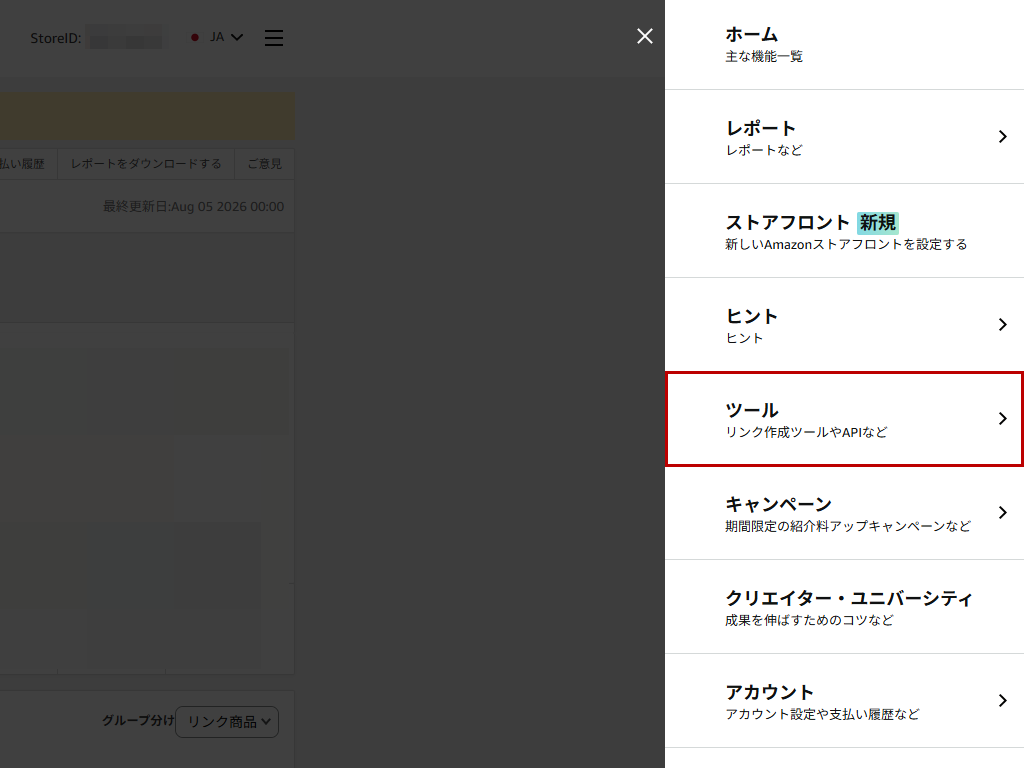Image resolution: width=1024 pixels, height=768 pixels.
Task: Click レポートをダウンロードする tab
Action: click(x=146, y=164)
